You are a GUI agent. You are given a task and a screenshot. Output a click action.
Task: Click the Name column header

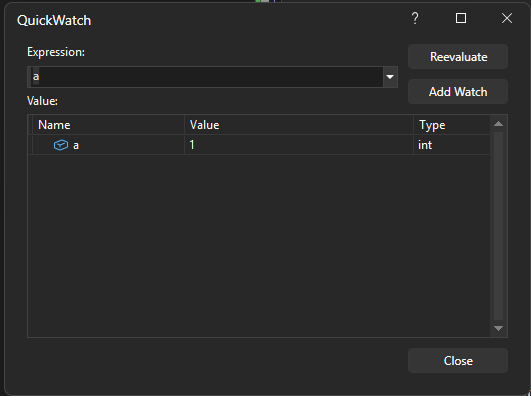pos(108,125)
